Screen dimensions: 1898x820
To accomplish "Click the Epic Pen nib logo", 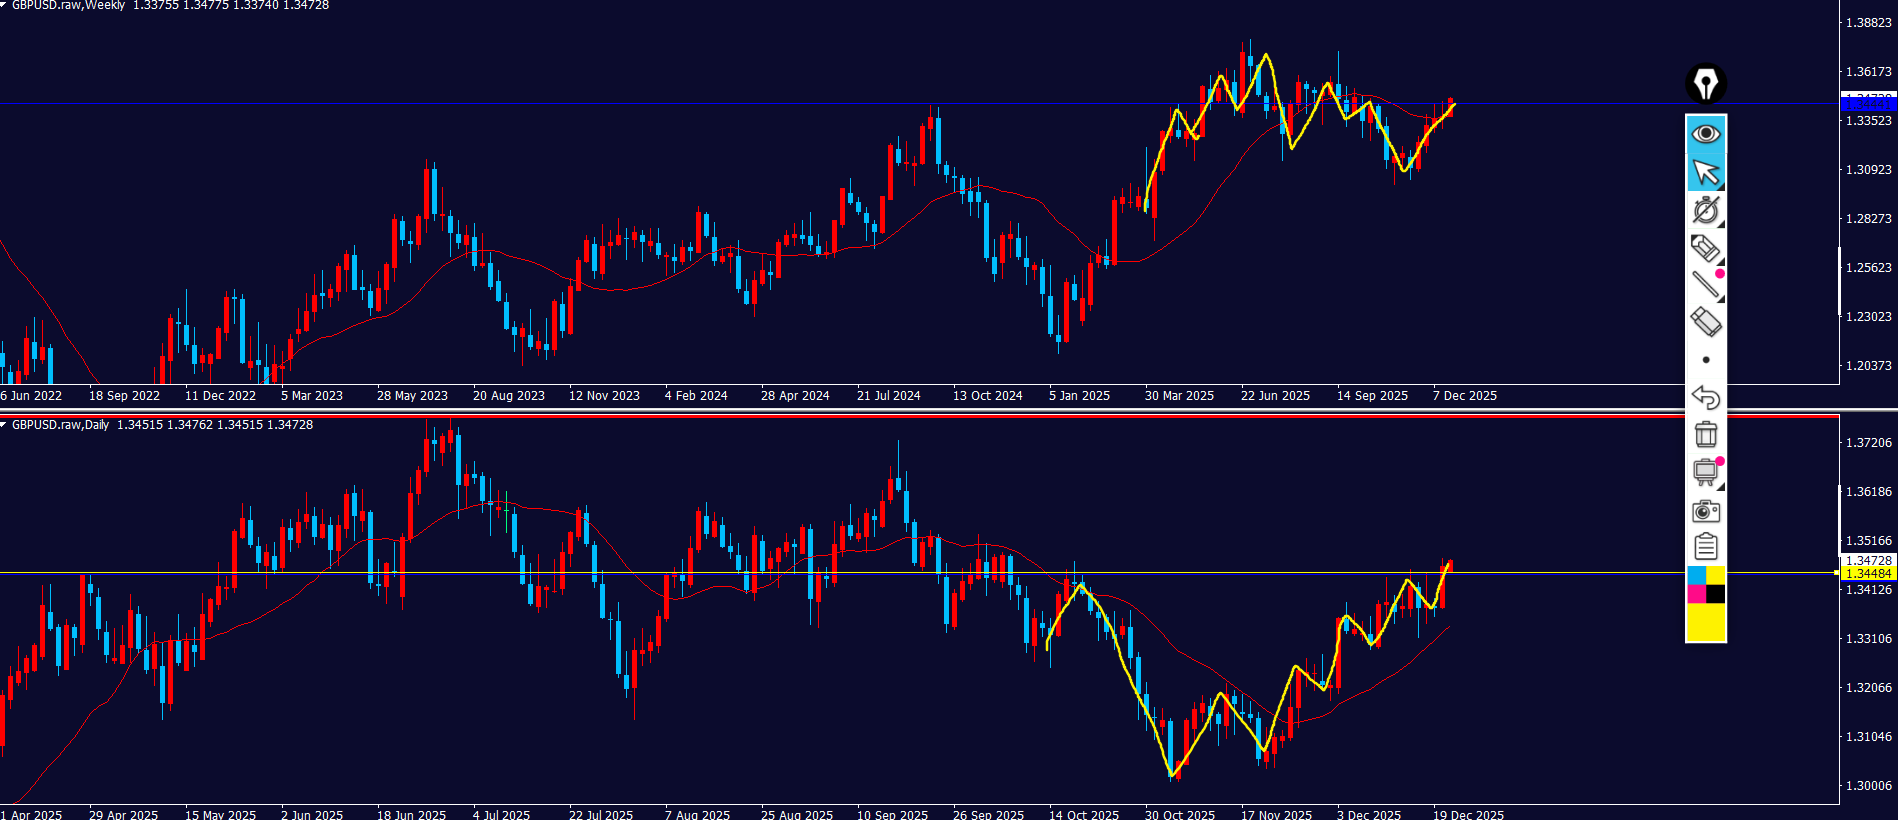I will click(1705, 84).
